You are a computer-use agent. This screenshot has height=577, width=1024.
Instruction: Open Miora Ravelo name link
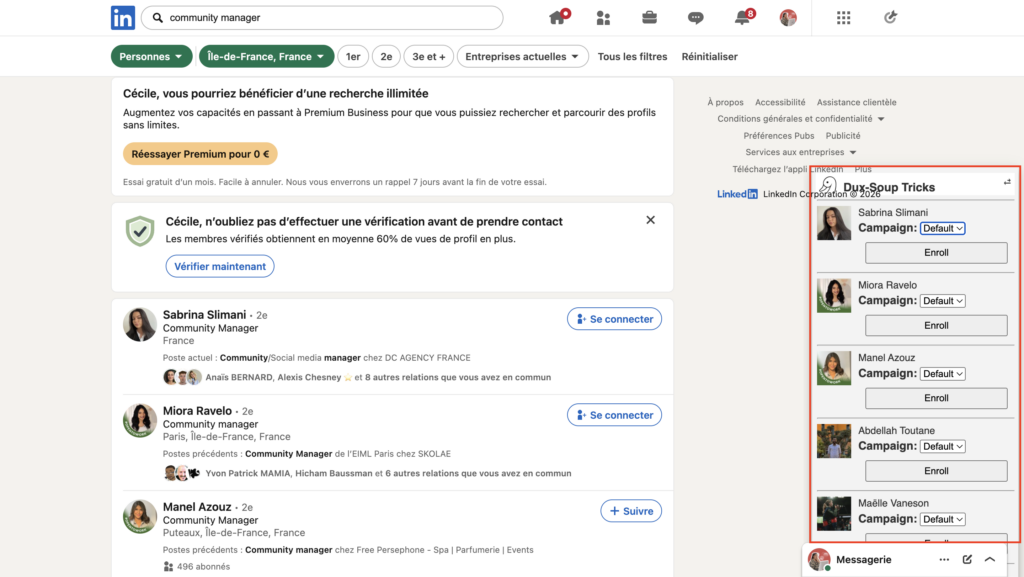197,411
